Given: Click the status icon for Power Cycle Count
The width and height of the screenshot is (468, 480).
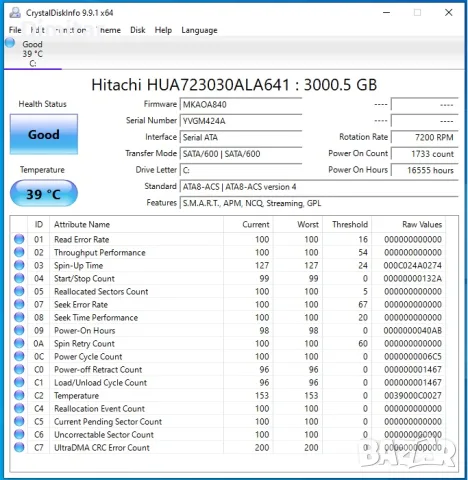Looking at the screenshot, I should 19,356.
